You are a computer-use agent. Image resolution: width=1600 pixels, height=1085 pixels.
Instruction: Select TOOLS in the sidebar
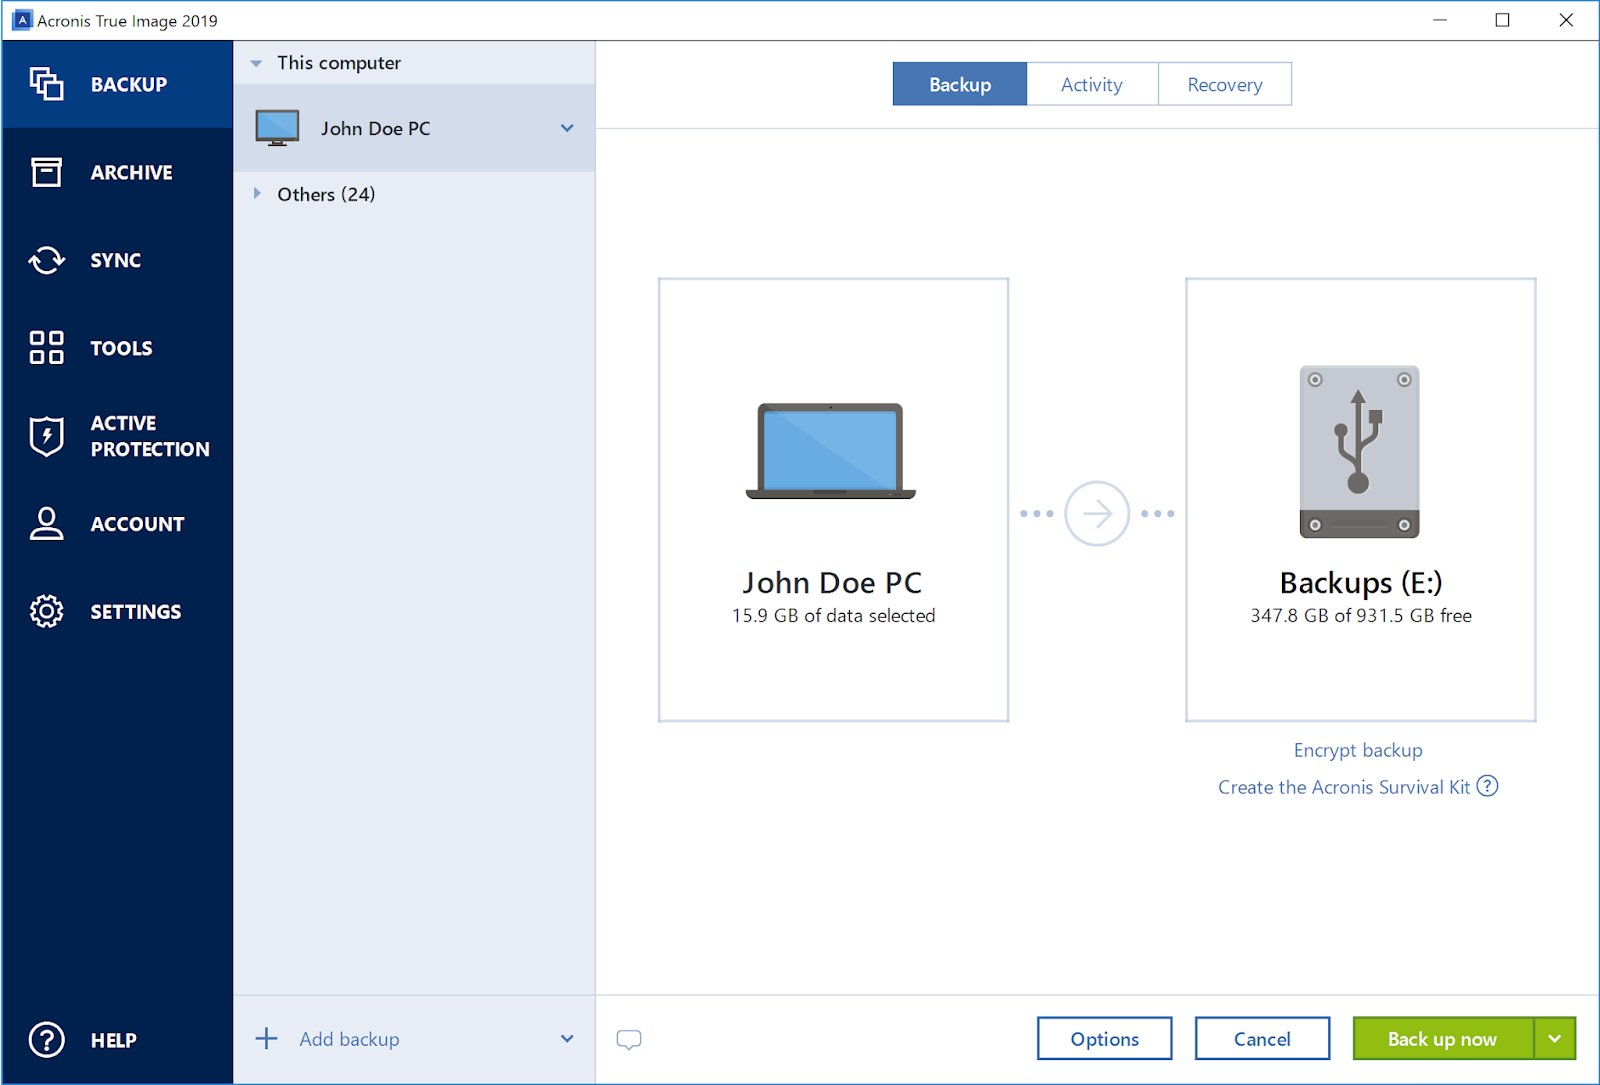(x=117, y=348)
